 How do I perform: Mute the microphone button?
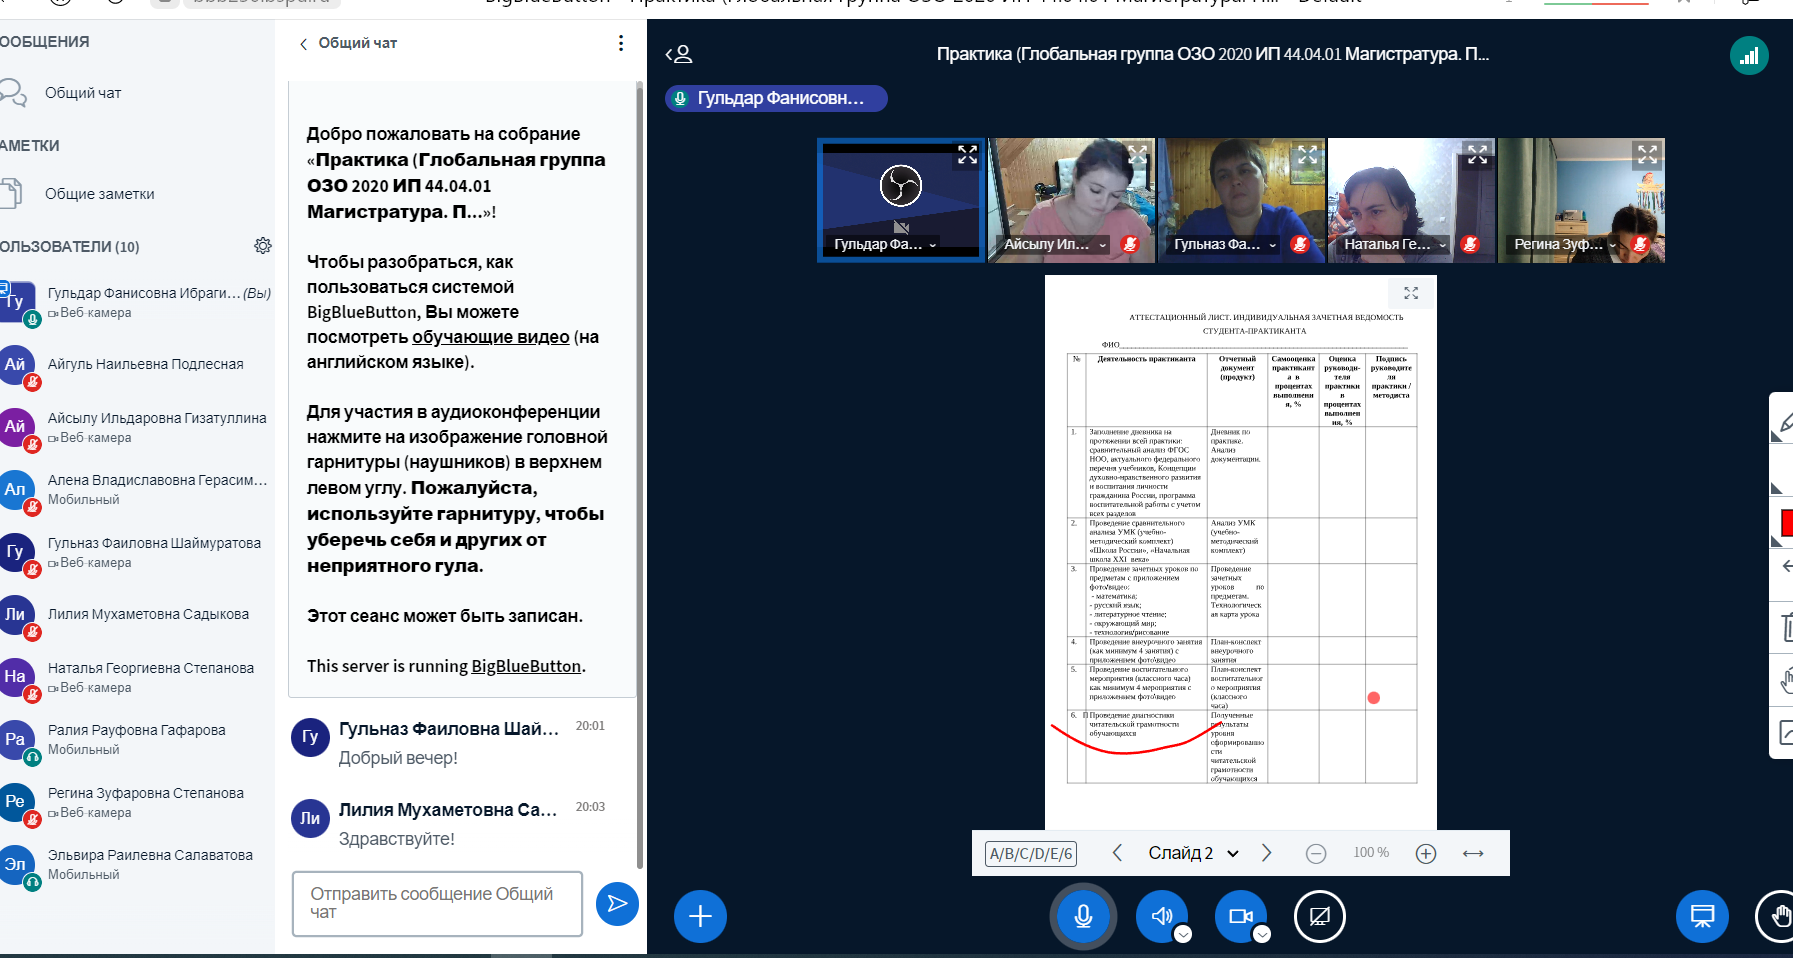(1082, 916)
